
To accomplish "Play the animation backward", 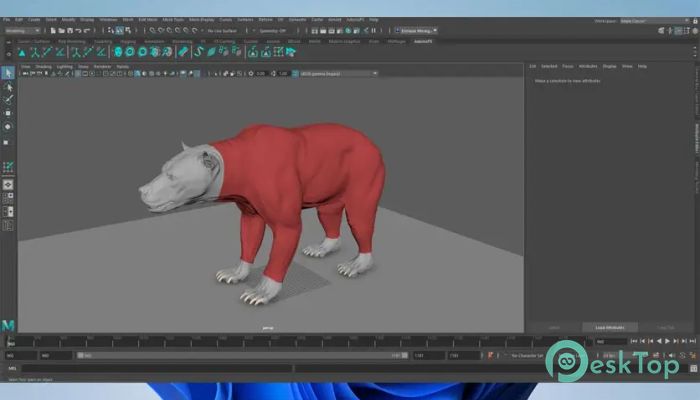I will pyautogui.click(x=658, y=341).
